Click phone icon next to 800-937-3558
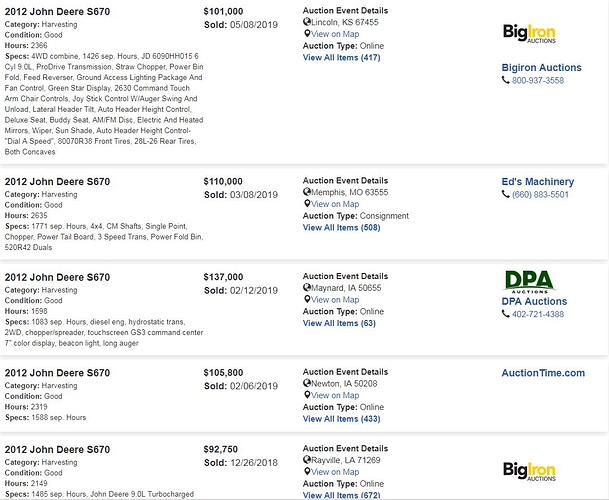609x500 pixels. 506,80
